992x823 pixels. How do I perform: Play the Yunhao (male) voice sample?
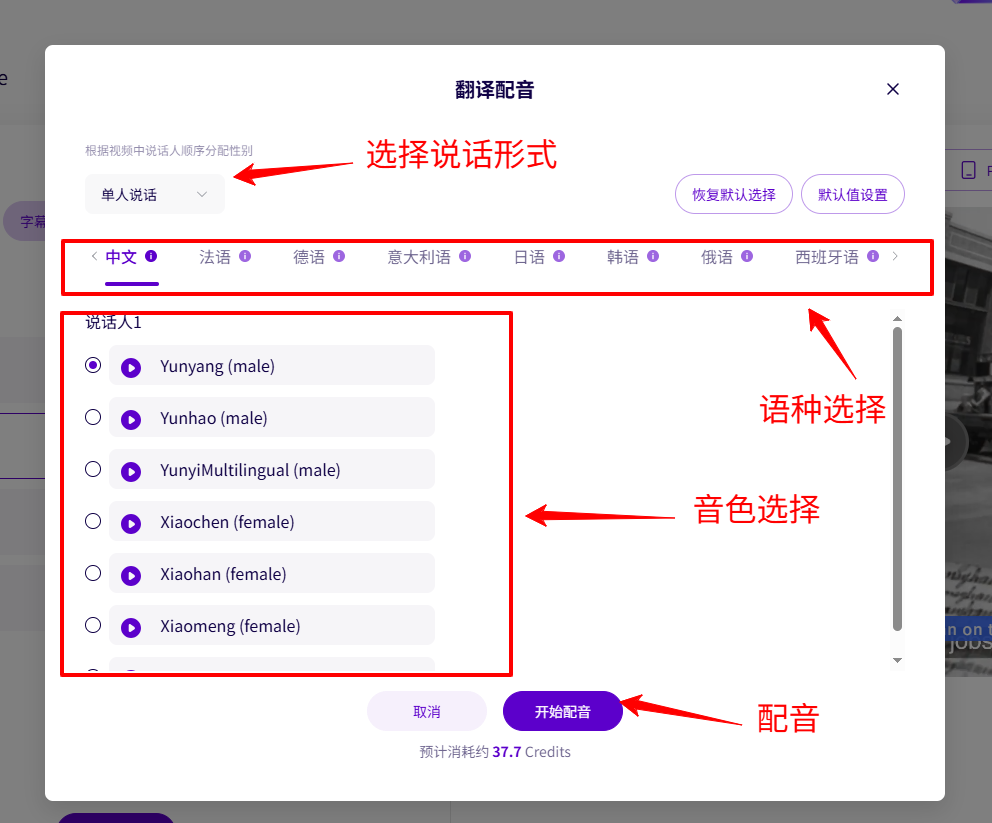pos(131,419)
